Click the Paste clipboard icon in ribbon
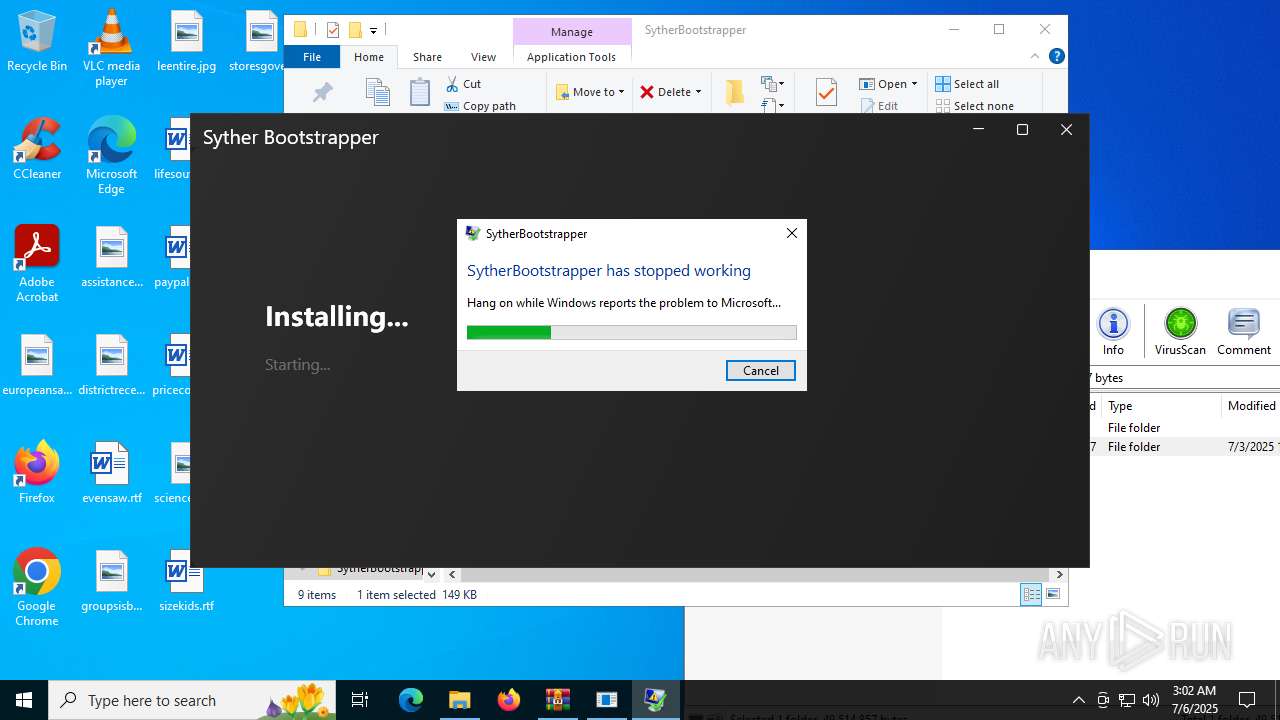 point(420,92)
